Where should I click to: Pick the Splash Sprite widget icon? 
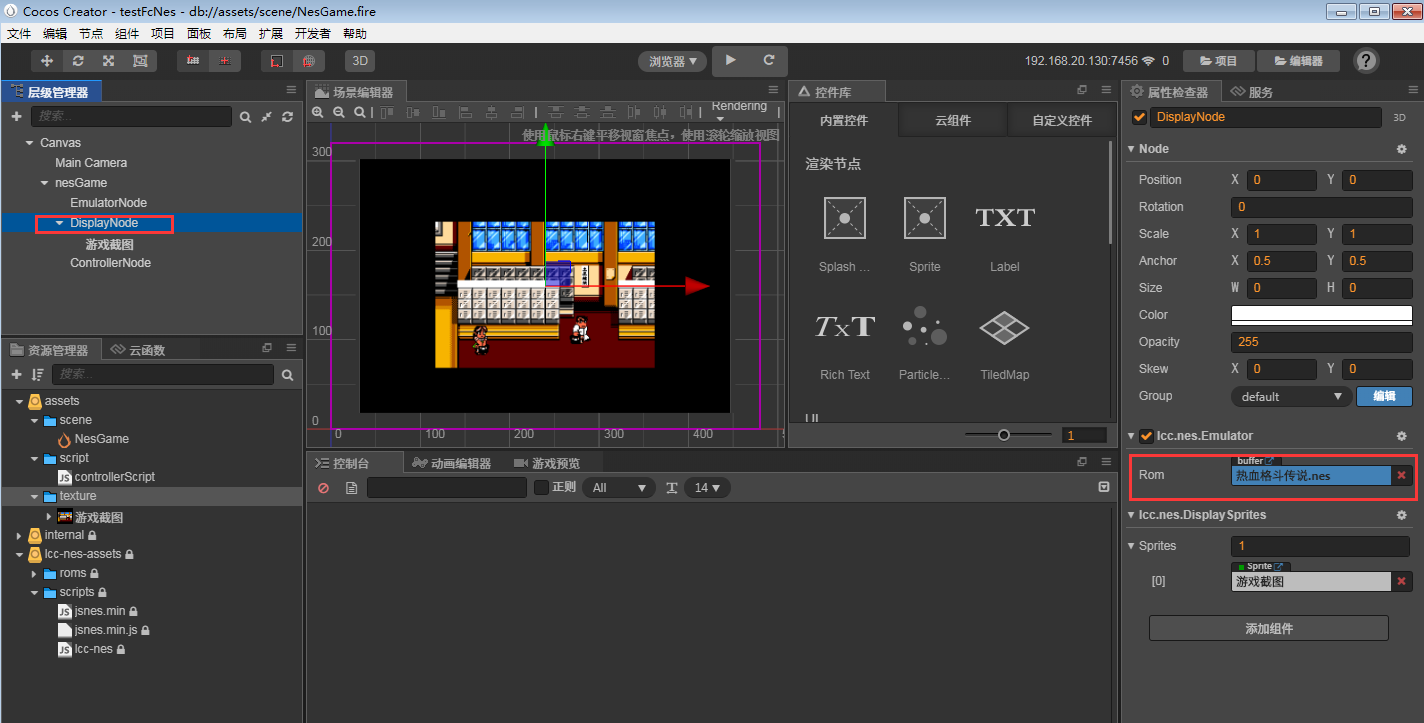pos(844,217)
